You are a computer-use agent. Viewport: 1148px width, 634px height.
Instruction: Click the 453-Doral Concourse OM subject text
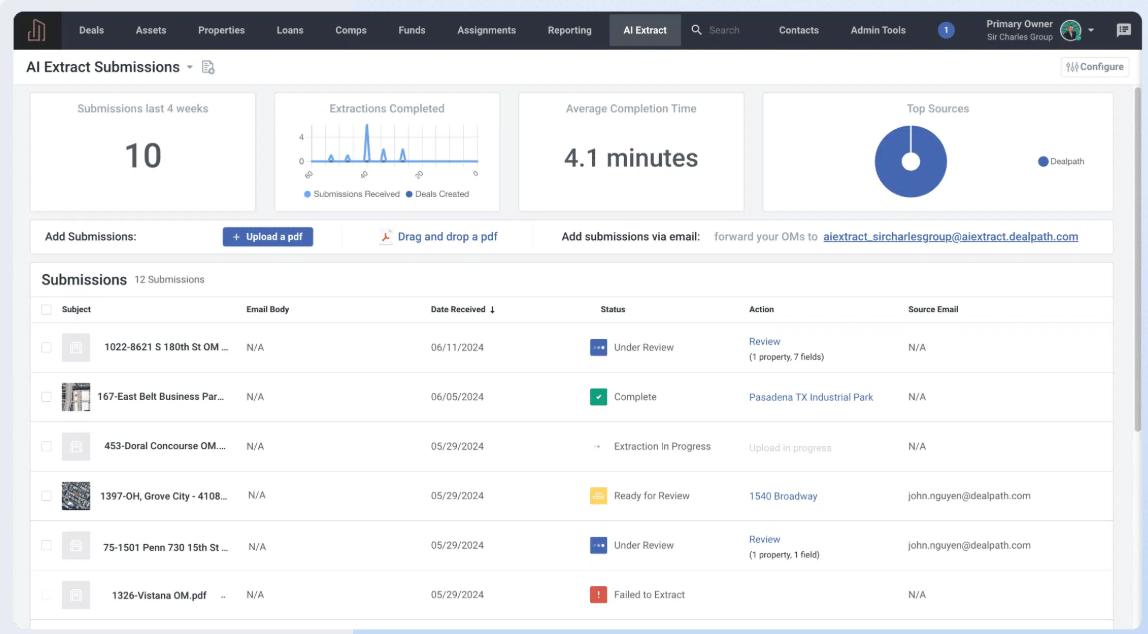[x=165, y=446]
